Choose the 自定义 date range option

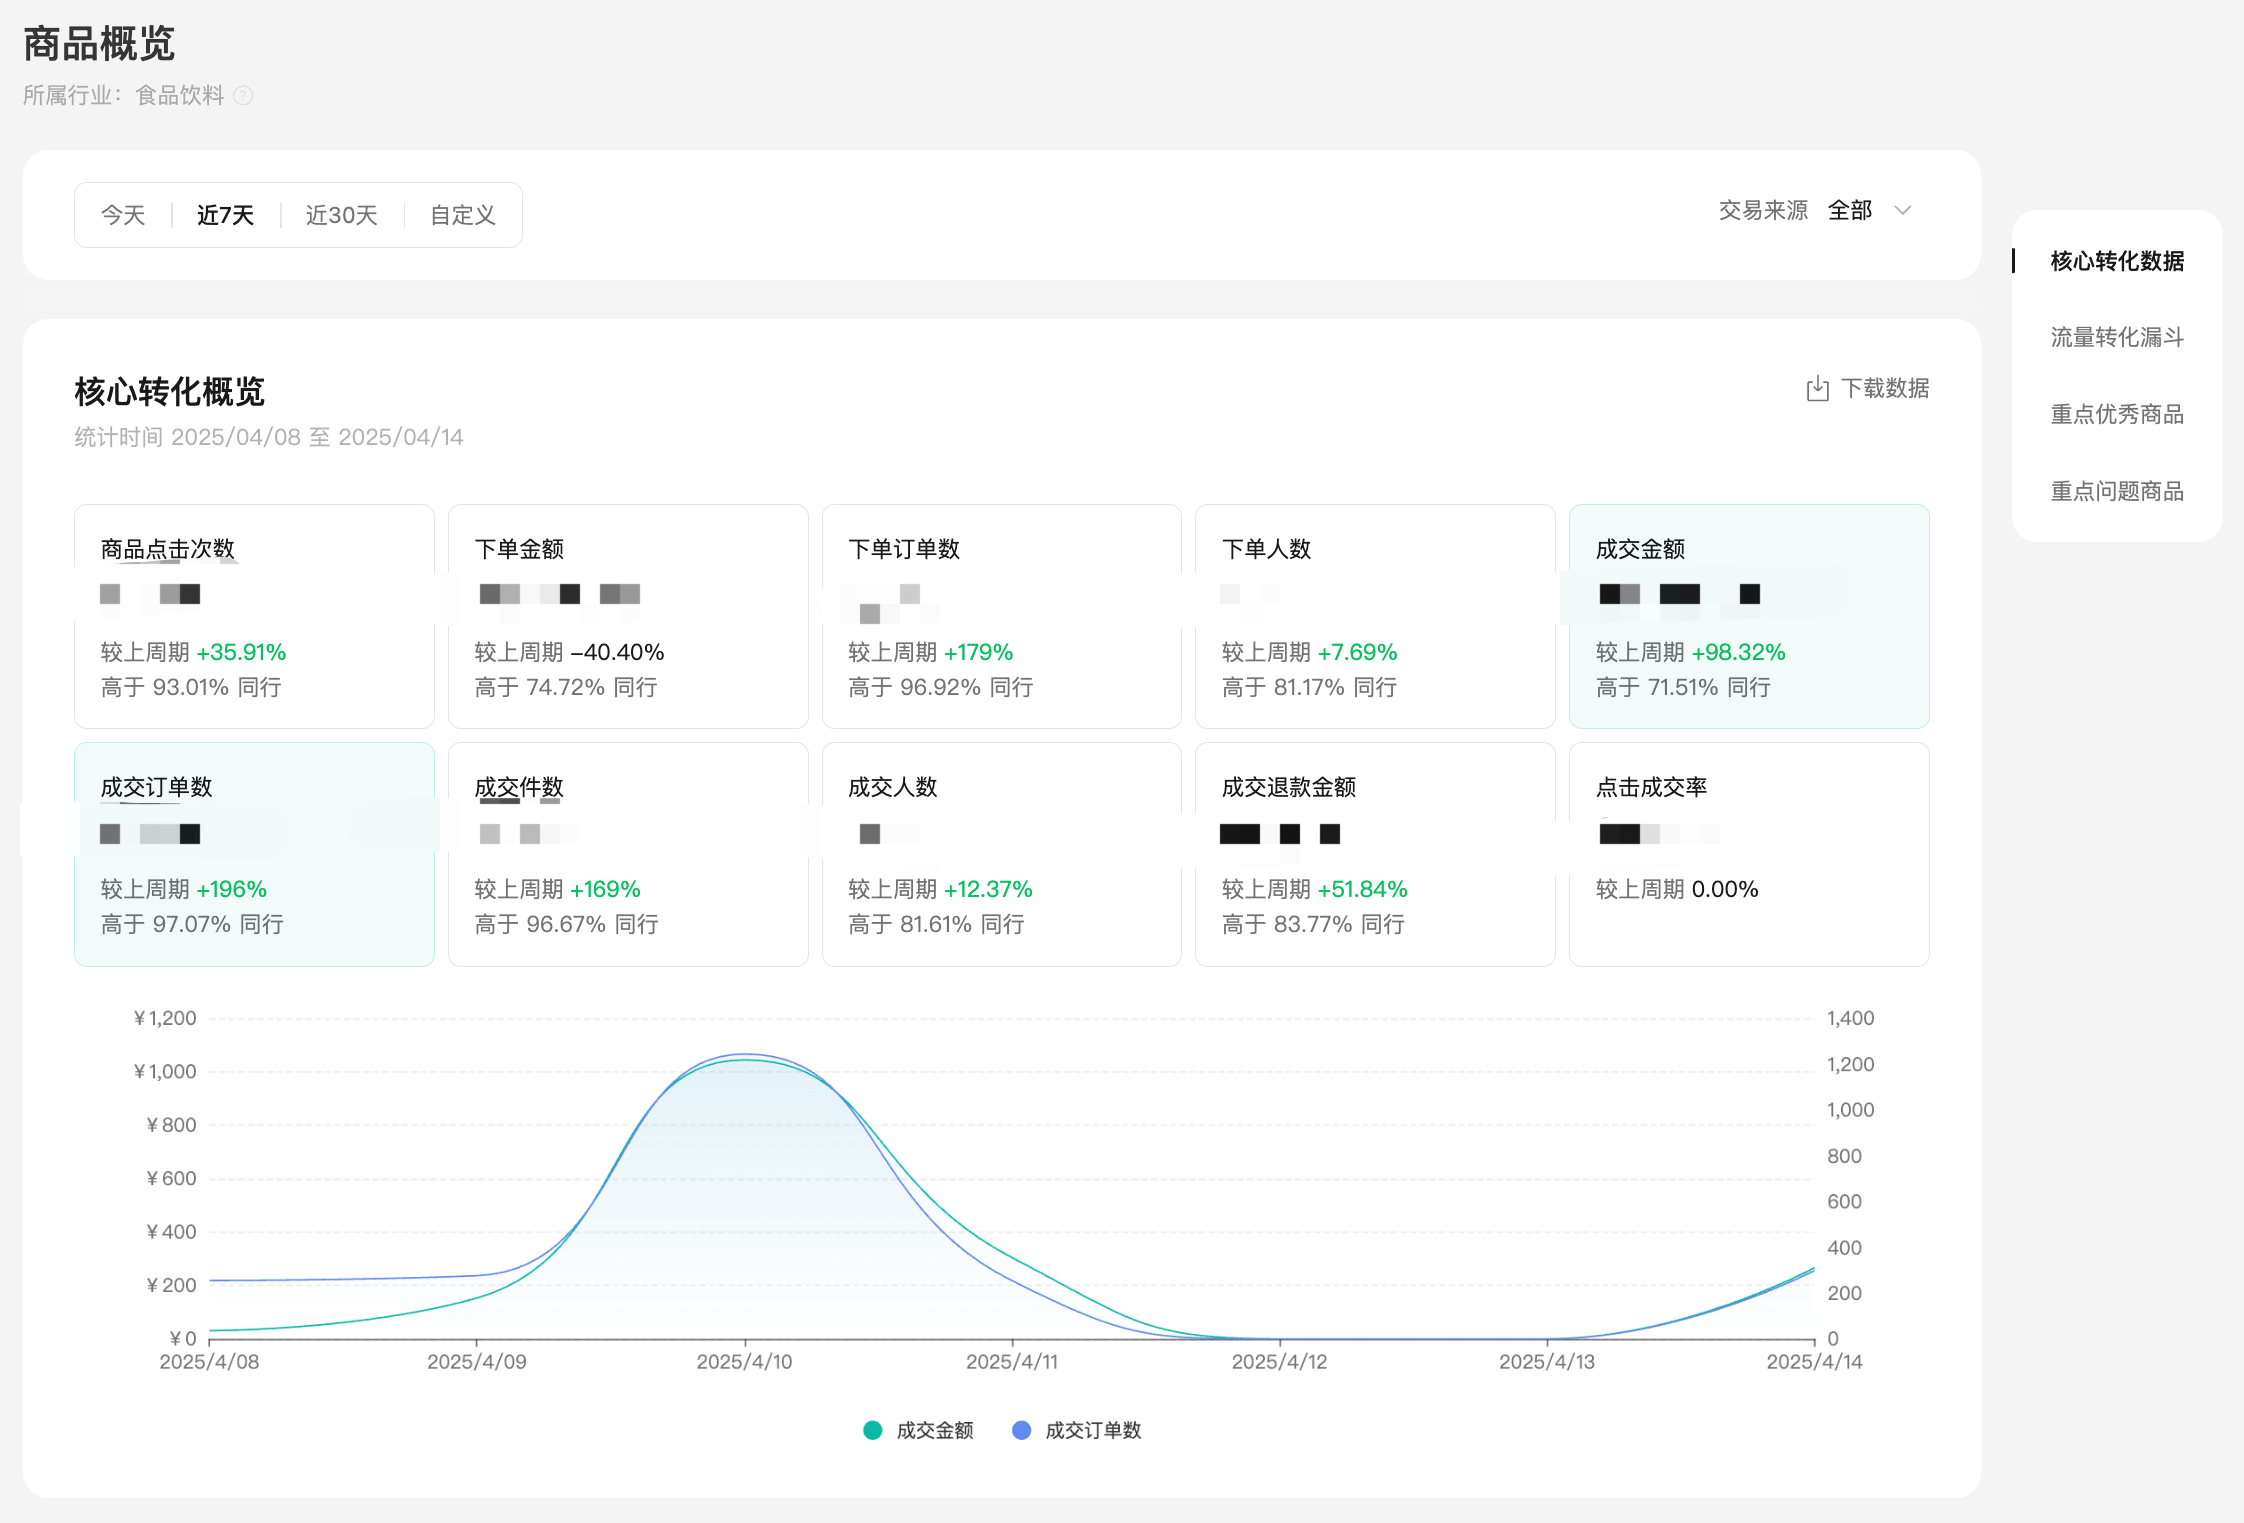pyautogui.click(x=462, y=215)
